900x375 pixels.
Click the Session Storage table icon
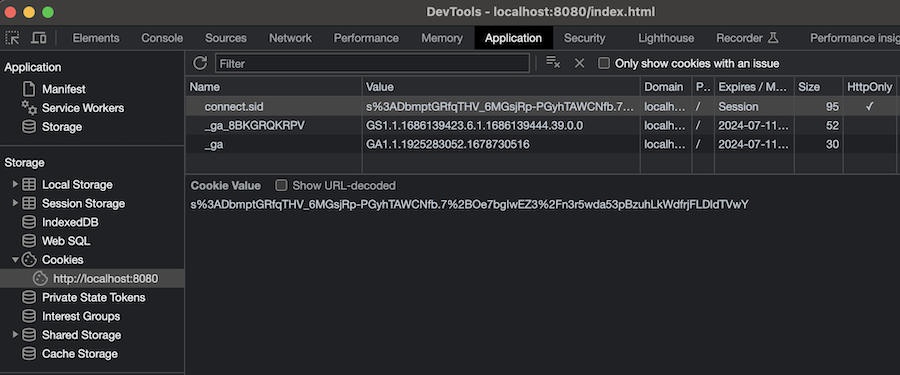pos(29,203)
